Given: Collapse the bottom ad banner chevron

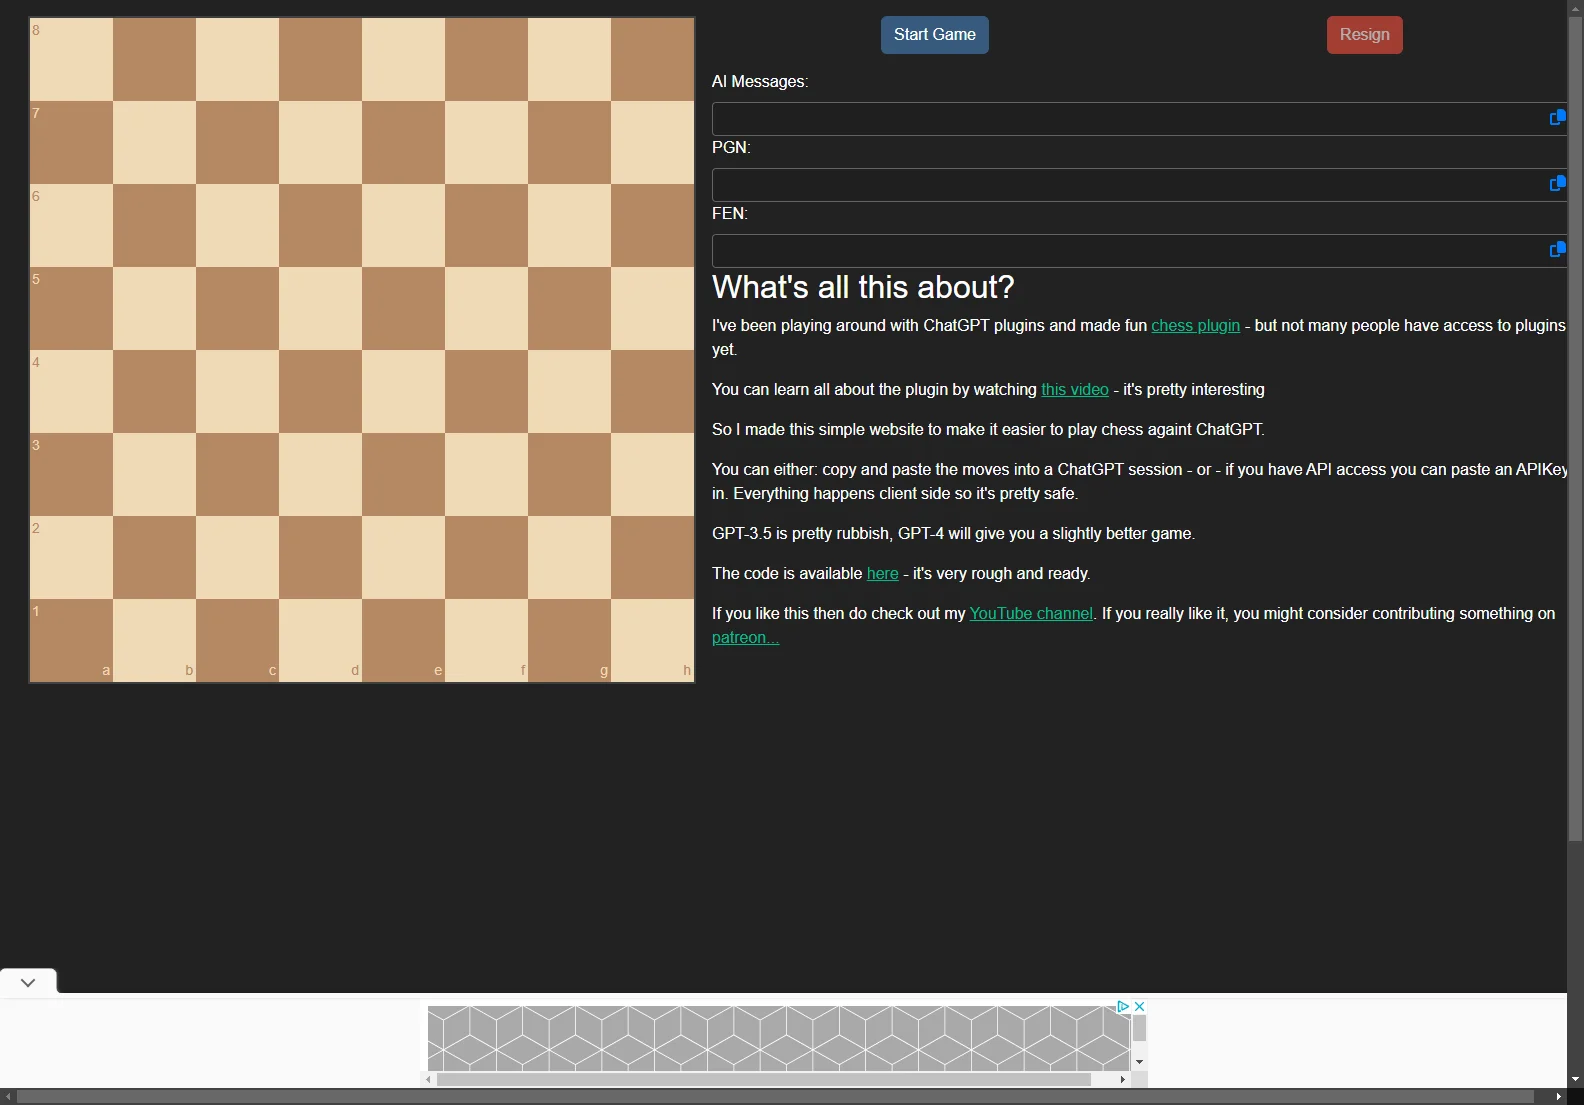Looking at the screenshot, I should [28, 982].
